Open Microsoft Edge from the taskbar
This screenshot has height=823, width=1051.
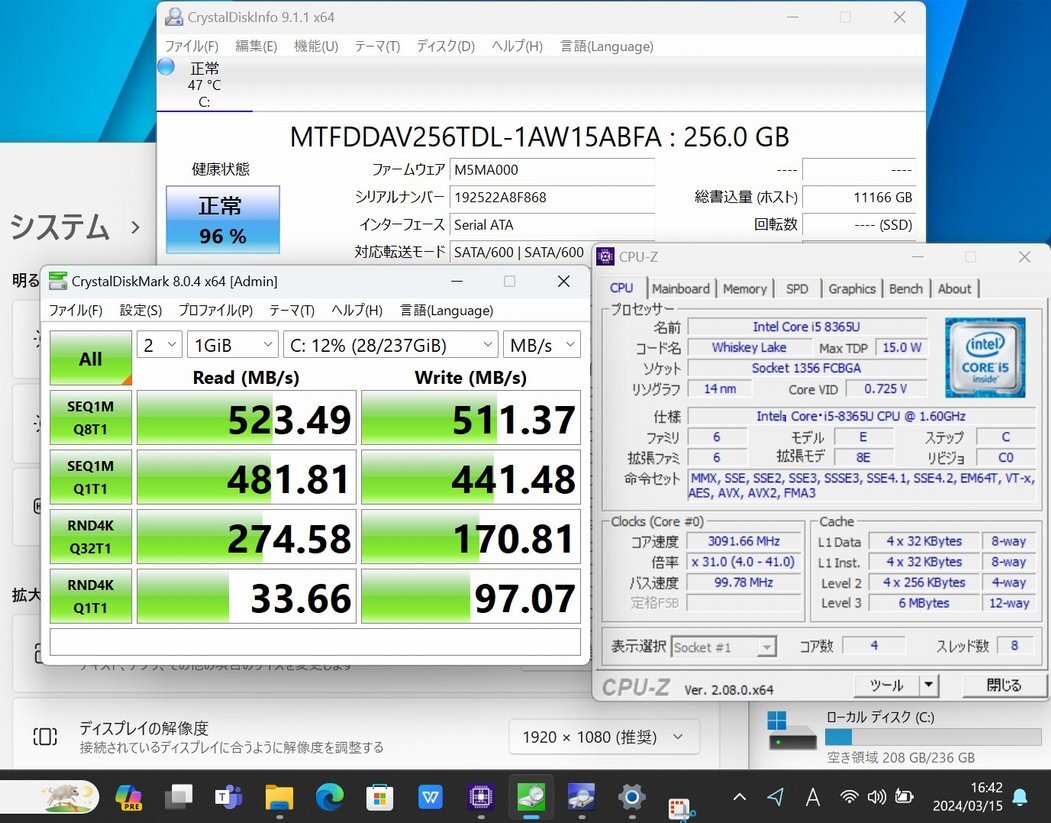(x=329, y=797)
